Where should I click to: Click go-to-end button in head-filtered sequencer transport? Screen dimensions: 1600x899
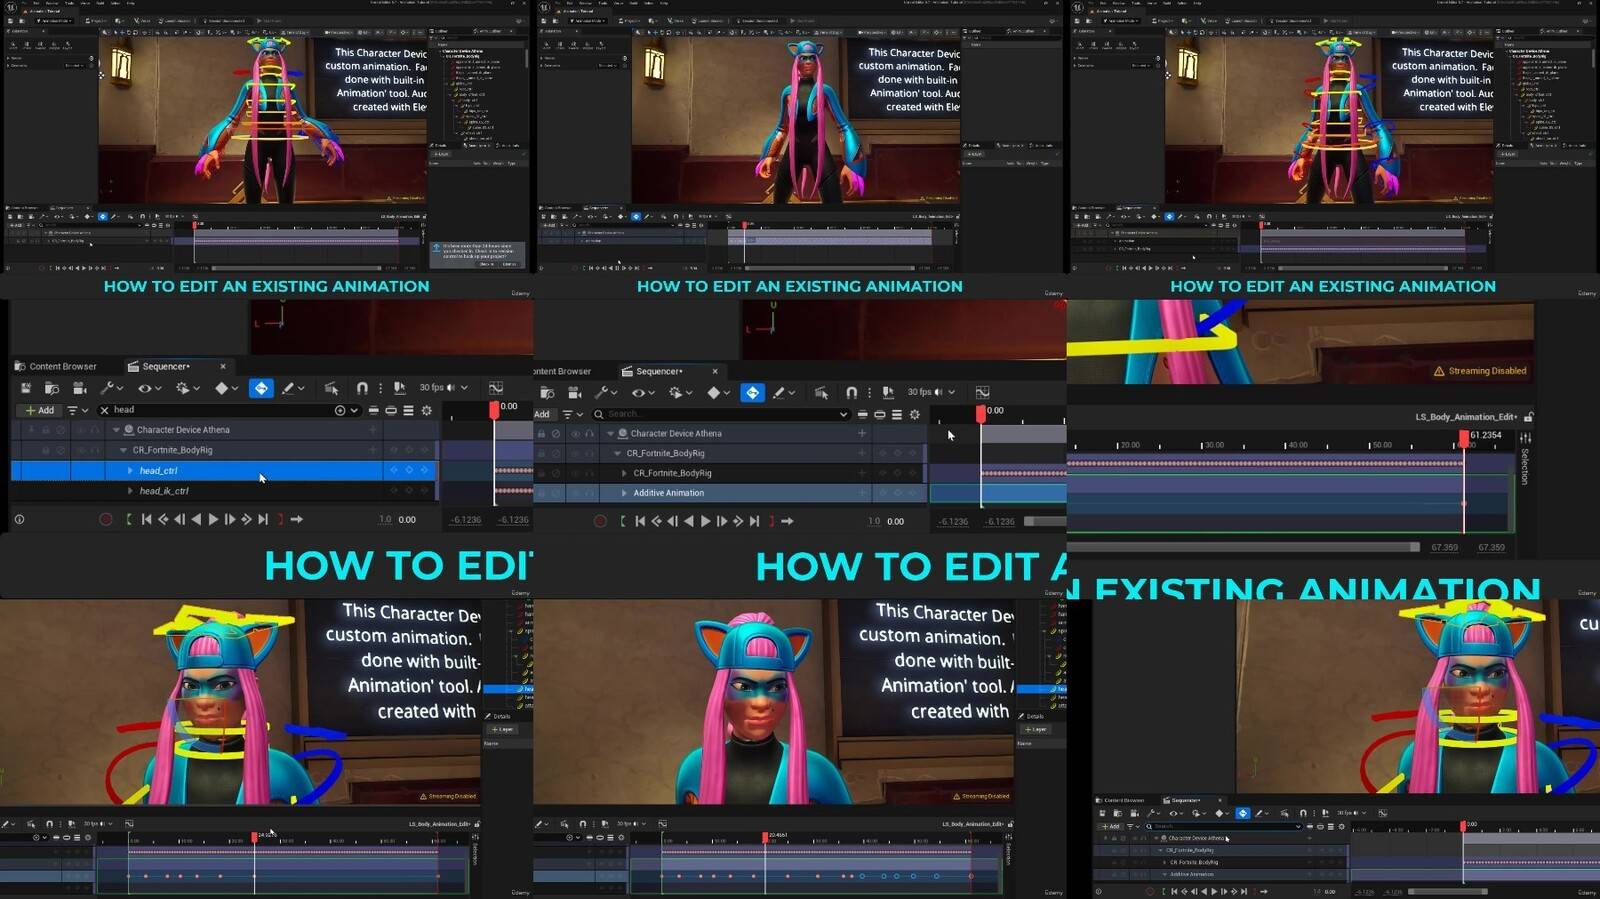pyautogui.click(x=263, y=519)
